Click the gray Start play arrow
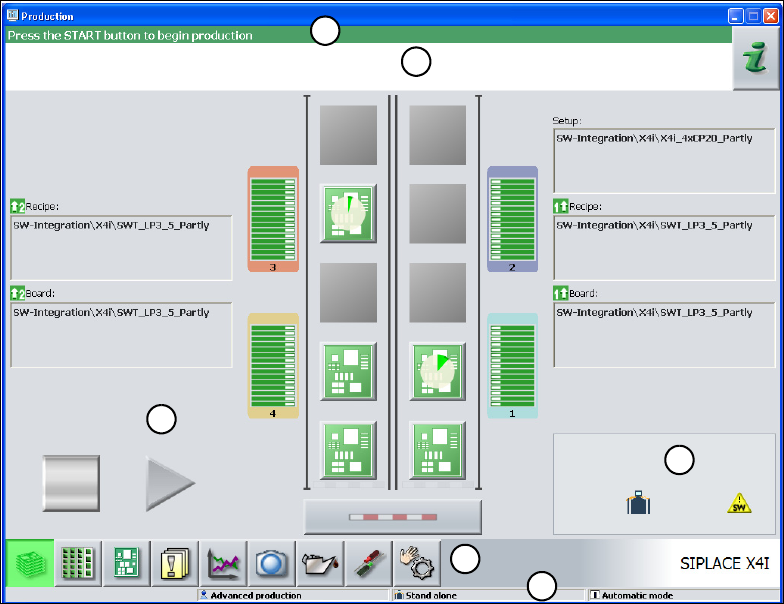The width and height of the screenshot is (784, 604). pos(170,484)
